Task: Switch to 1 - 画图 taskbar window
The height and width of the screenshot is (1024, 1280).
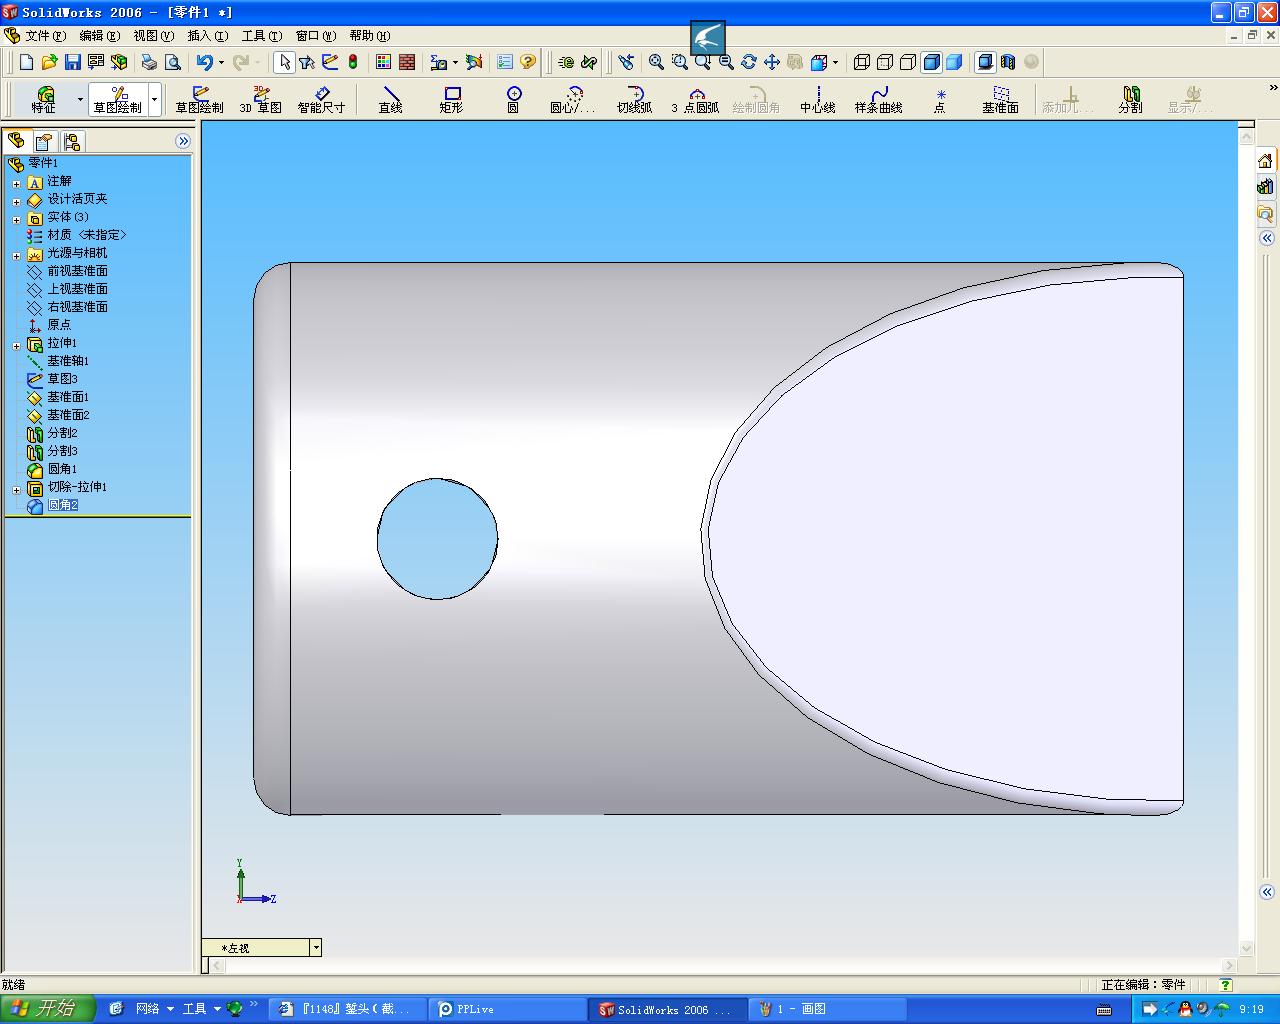Action: point(826,1009)
